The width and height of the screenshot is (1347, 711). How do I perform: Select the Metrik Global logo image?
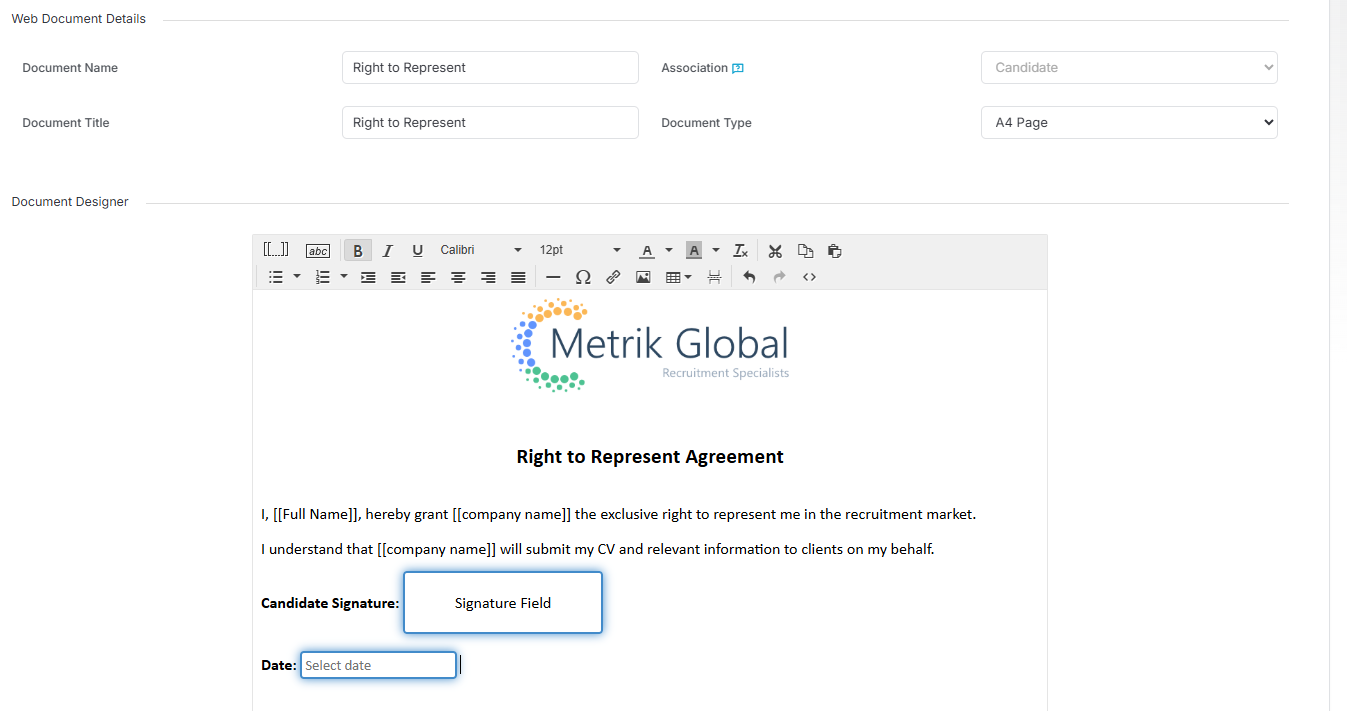(x=650, y=345)
